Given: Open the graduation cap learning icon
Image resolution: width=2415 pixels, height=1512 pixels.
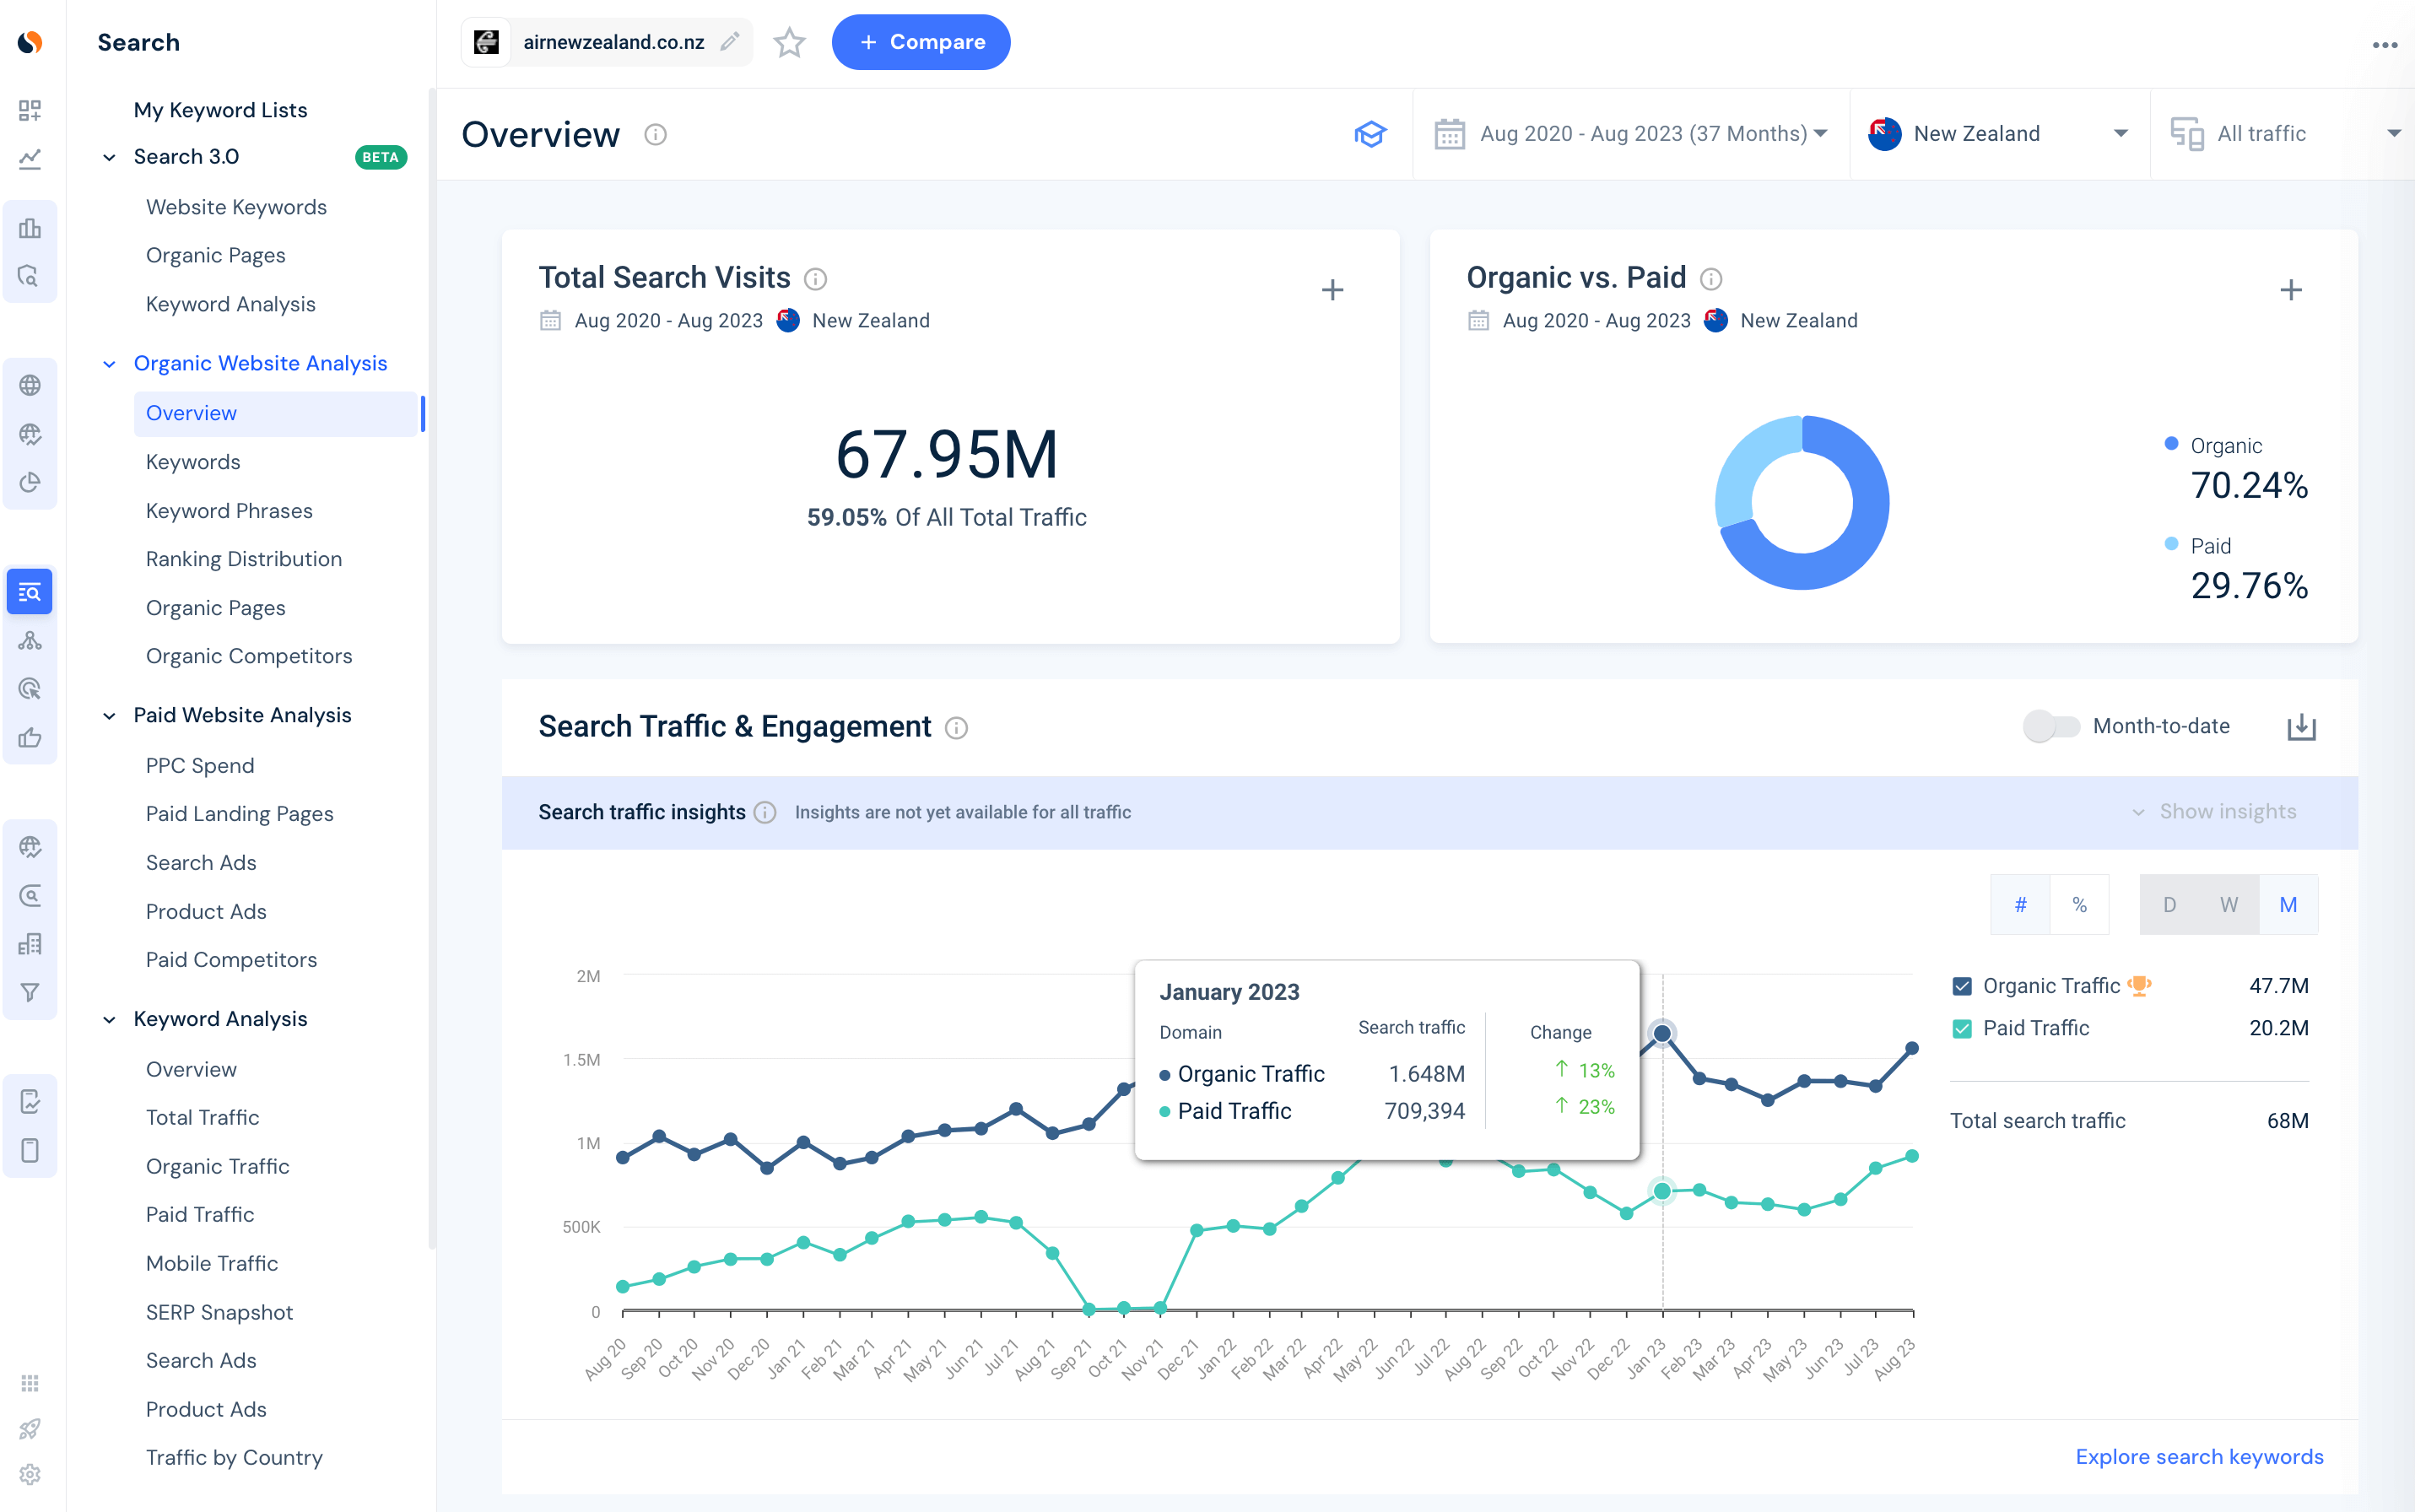Looking at the screenshot, I should click(x=1370, y=134).
